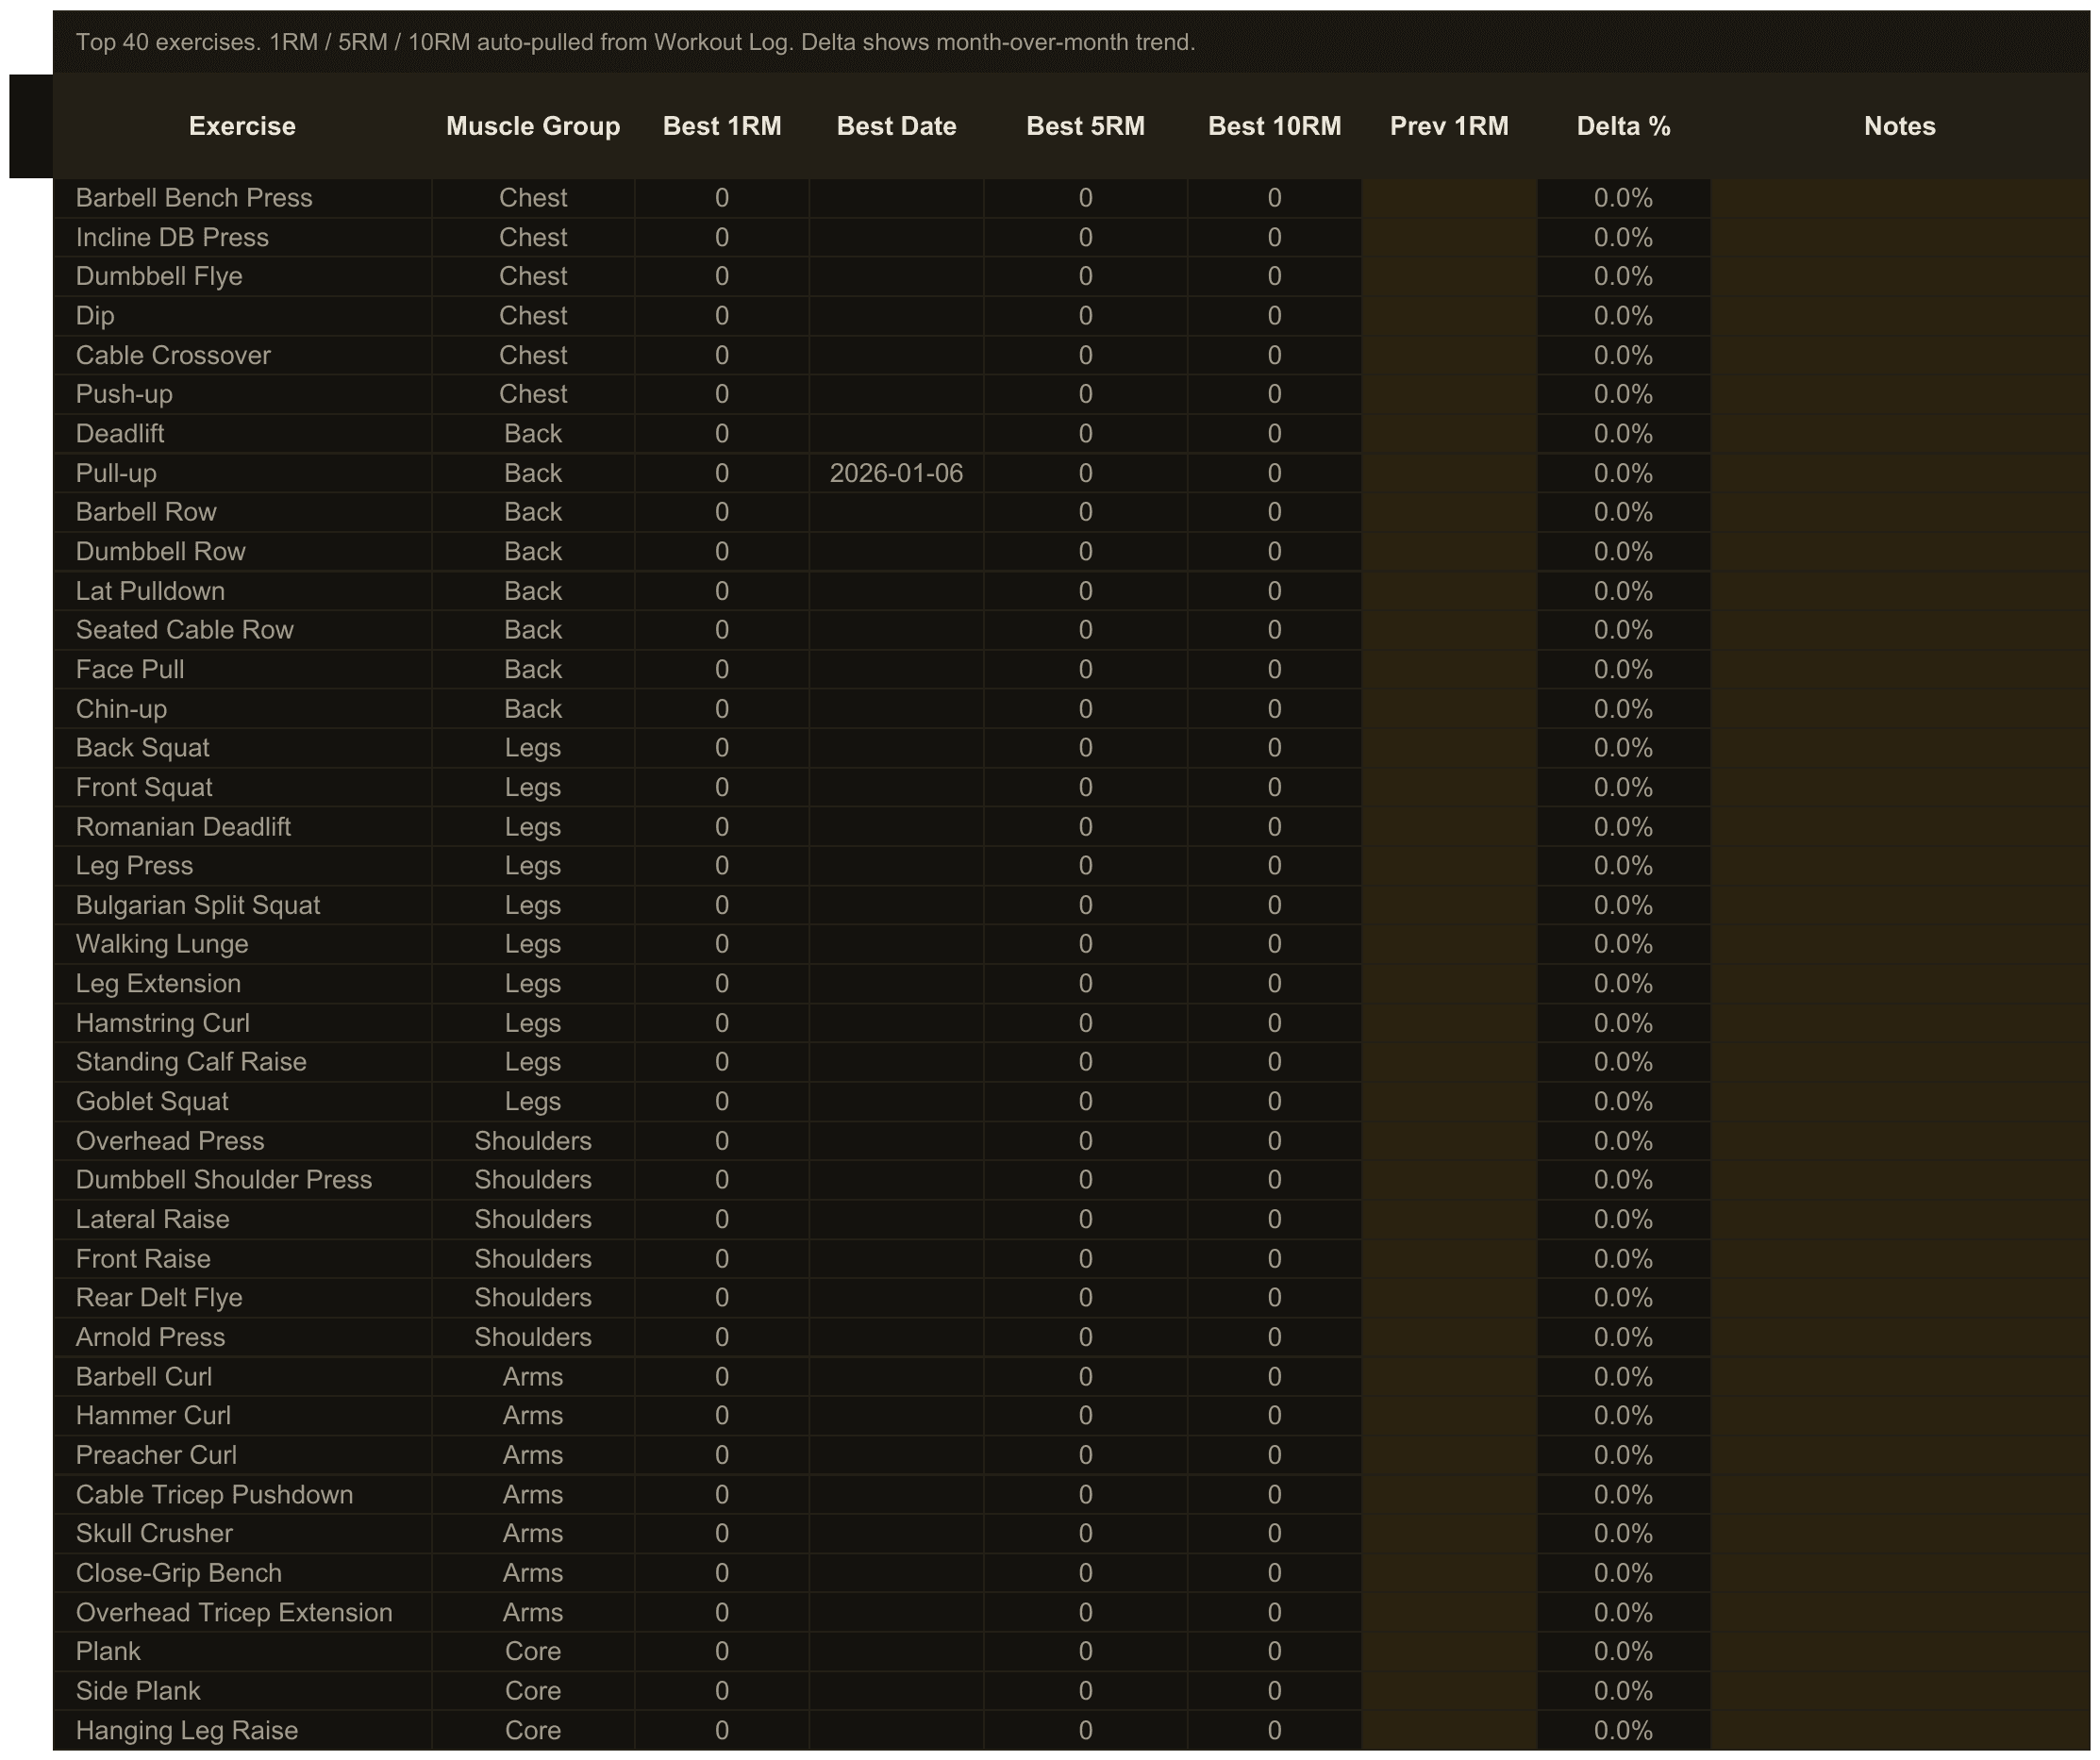Image resolution: width=2100 pixels, height=1760 pixels.
Task: Click the Standing Calf Raise cell
Action: click(242, 1062)
